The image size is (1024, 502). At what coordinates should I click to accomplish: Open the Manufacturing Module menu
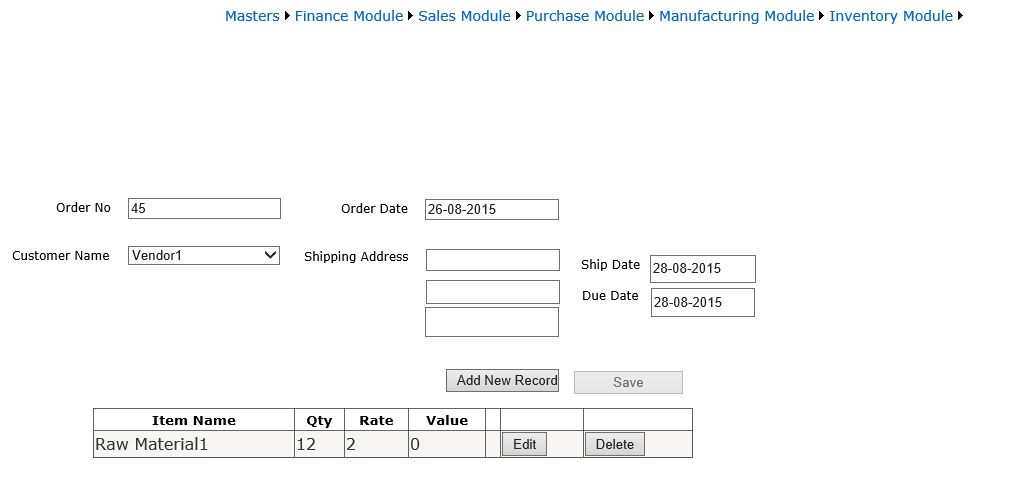pos(736,16)
